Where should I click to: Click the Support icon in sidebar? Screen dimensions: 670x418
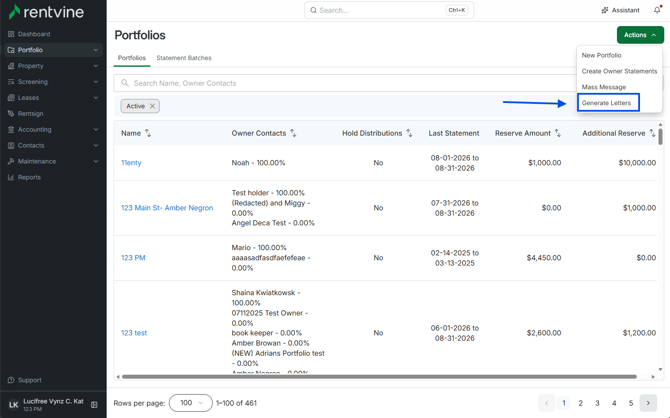[x=11, y=380]
